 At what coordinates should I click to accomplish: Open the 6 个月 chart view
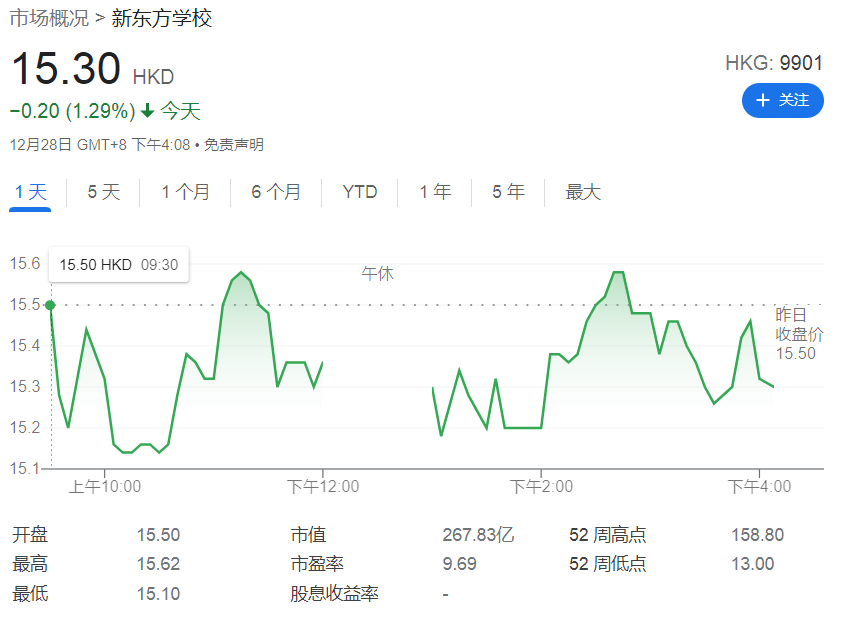276,192
